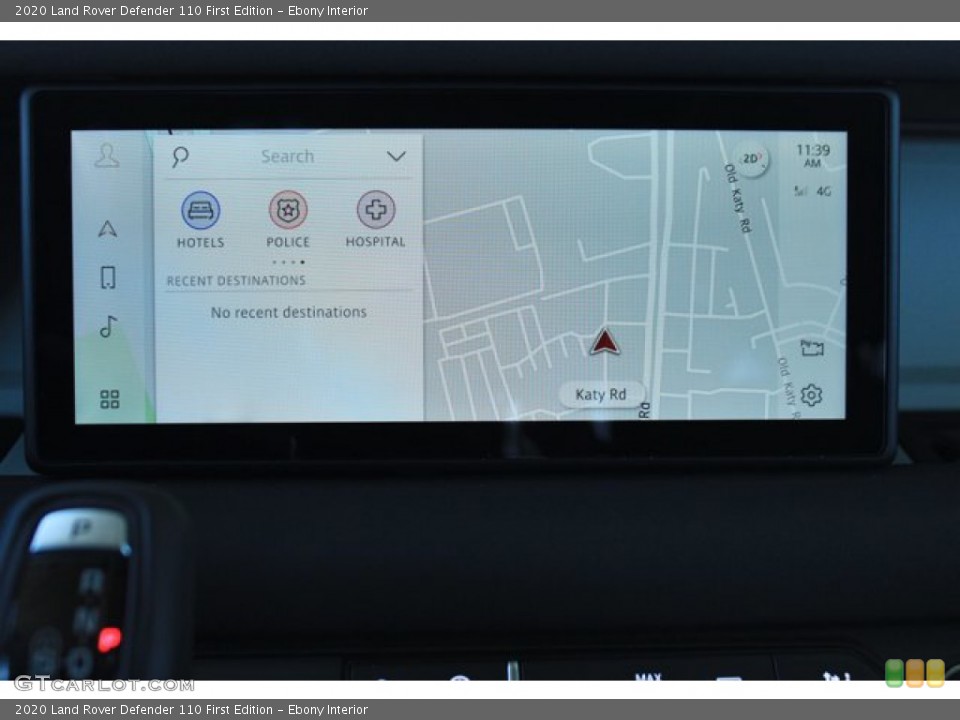The width and height of the screenshot is (960, 720).
Task: Click the No recent destinations message
Action: (288, 312)
